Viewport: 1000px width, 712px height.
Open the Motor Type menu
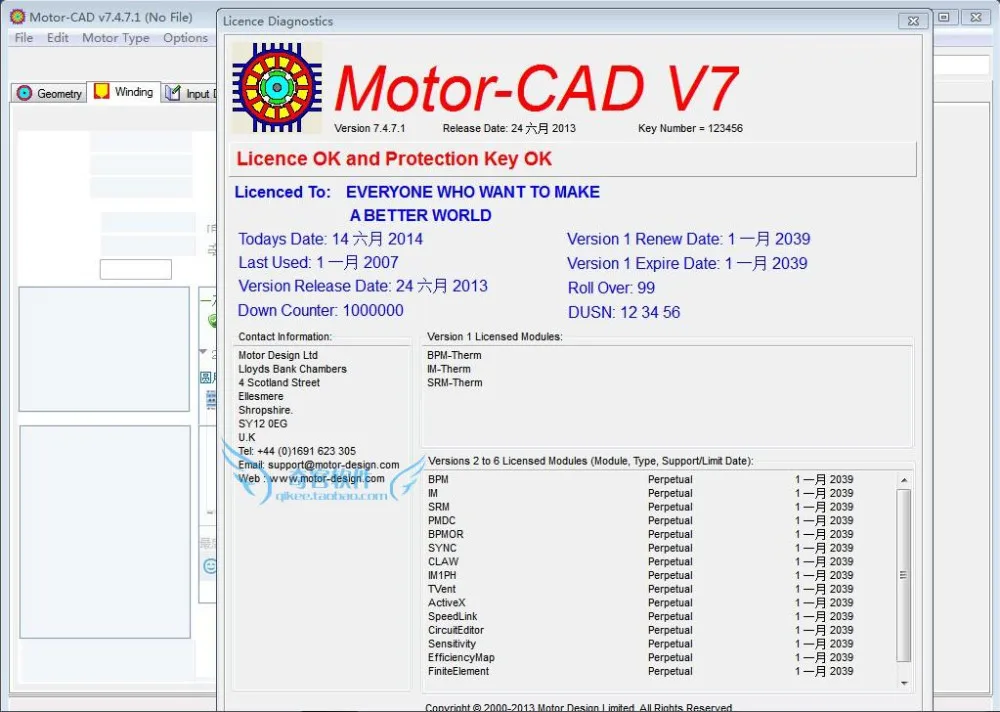115,38
